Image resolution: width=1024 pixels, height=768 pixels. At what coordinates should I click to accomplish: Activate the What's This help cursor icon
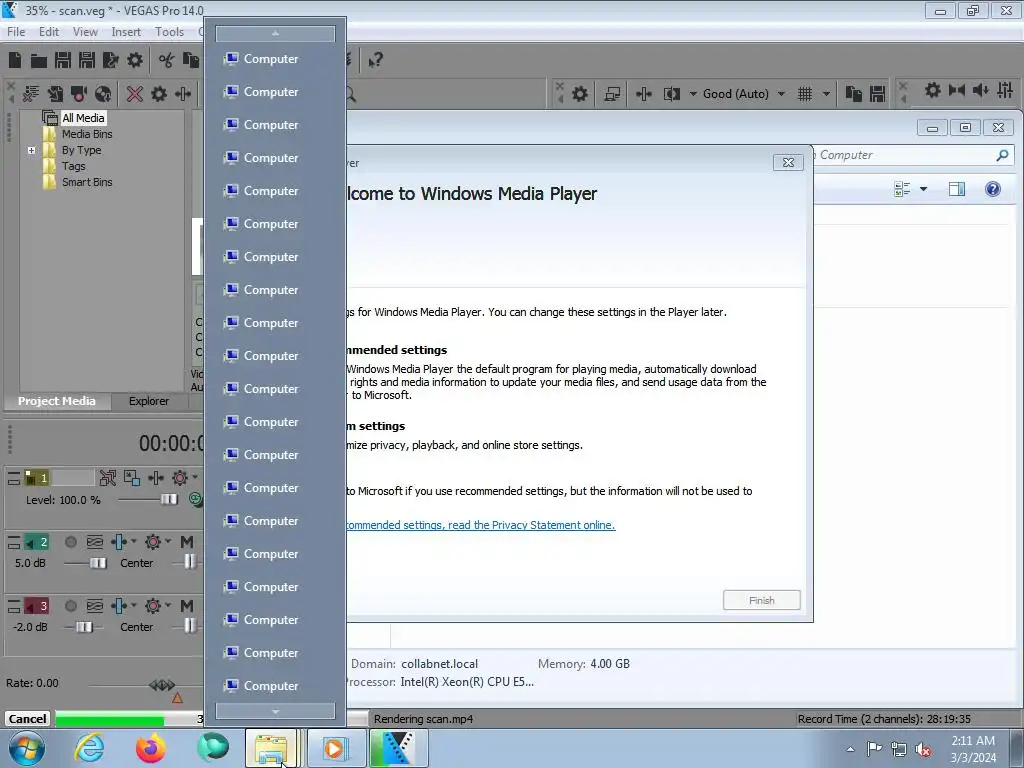point(375,60)
